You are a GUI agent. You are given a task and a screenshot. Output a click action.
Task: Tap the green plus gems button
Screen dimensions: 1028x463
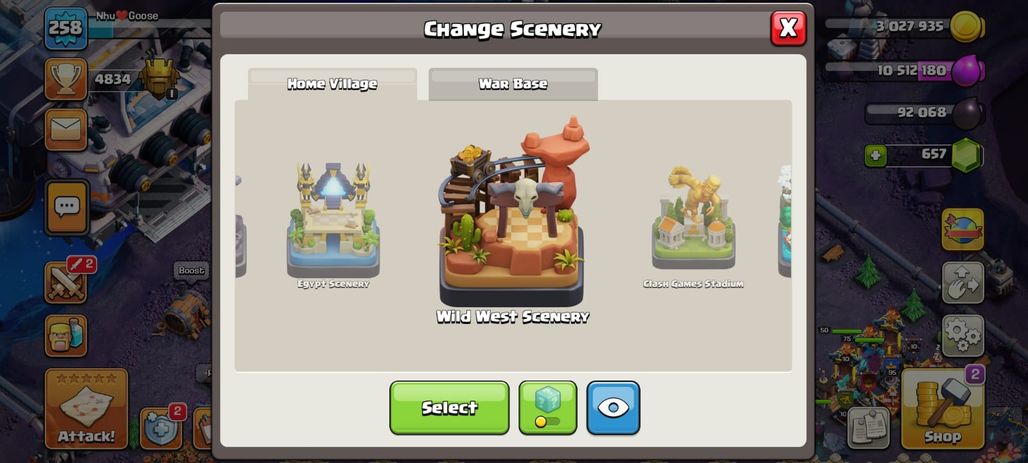875,155
